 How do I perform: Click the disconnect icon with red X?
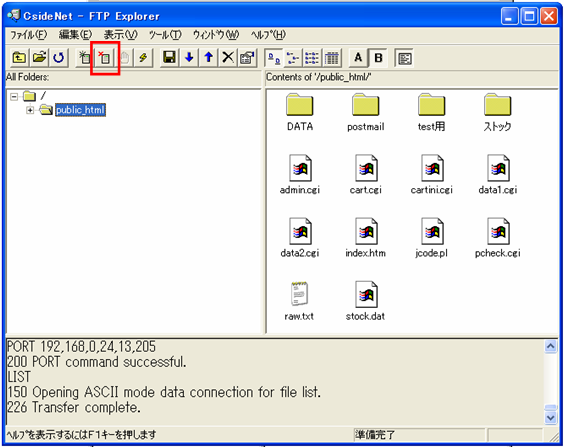pyautogui.click(x=105, y=58)
